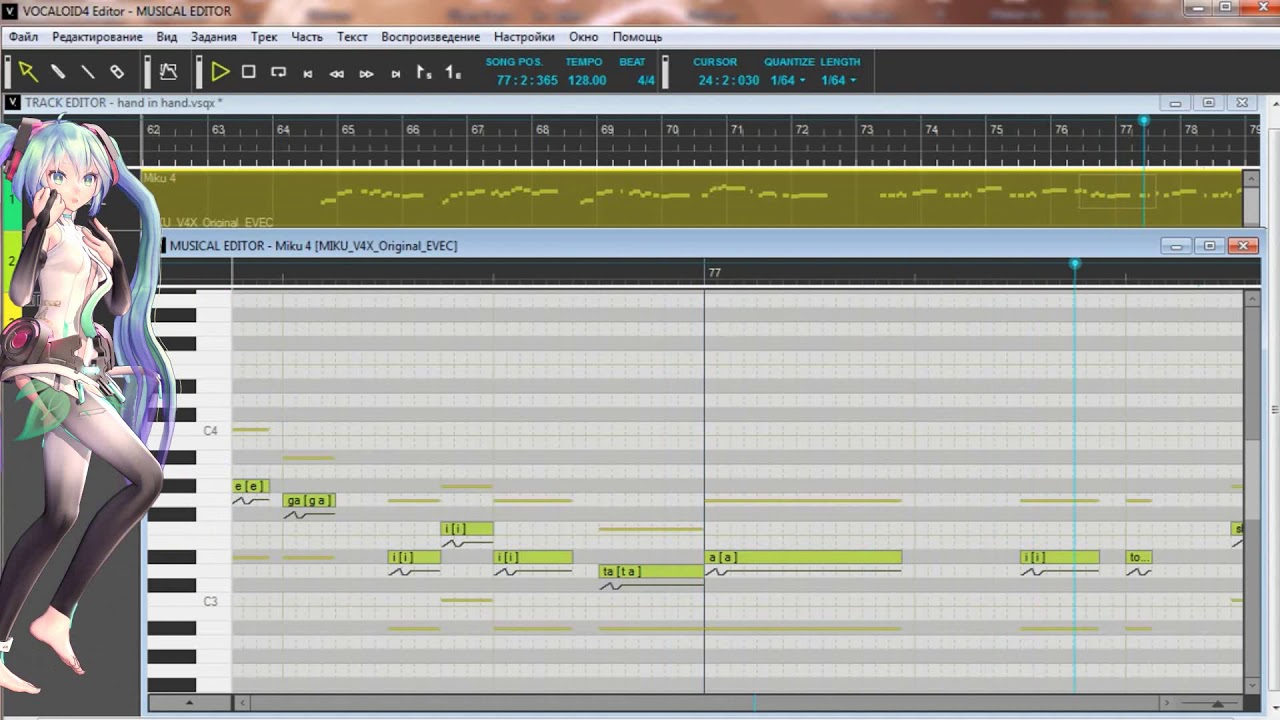Set end marker icon
The height and width of the screenshot is (720, 1280).
click(453, 72)
